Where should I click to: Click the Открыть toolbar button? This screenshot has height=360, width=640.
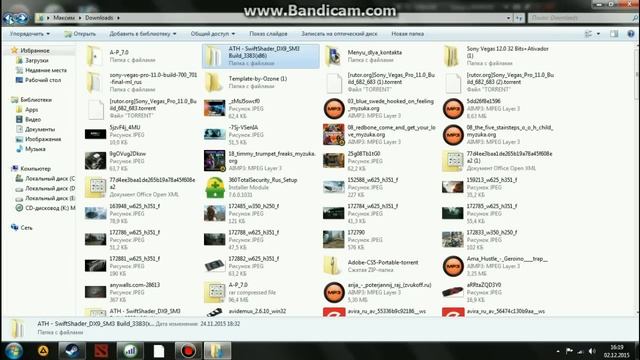coord(80,34)
